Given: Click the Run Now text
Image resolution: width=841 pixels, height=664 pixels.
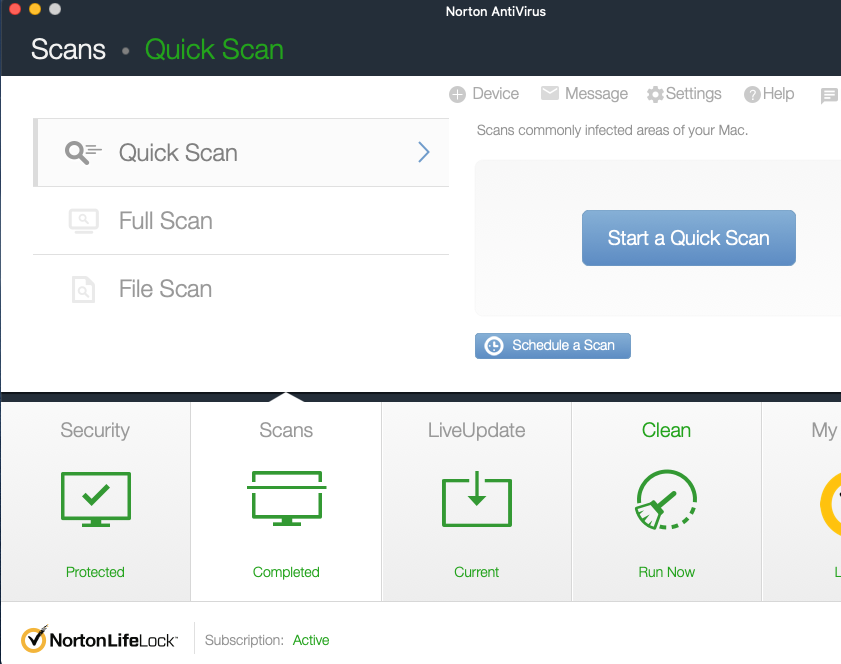Looking at the screenshot, I should coord(666,572).
